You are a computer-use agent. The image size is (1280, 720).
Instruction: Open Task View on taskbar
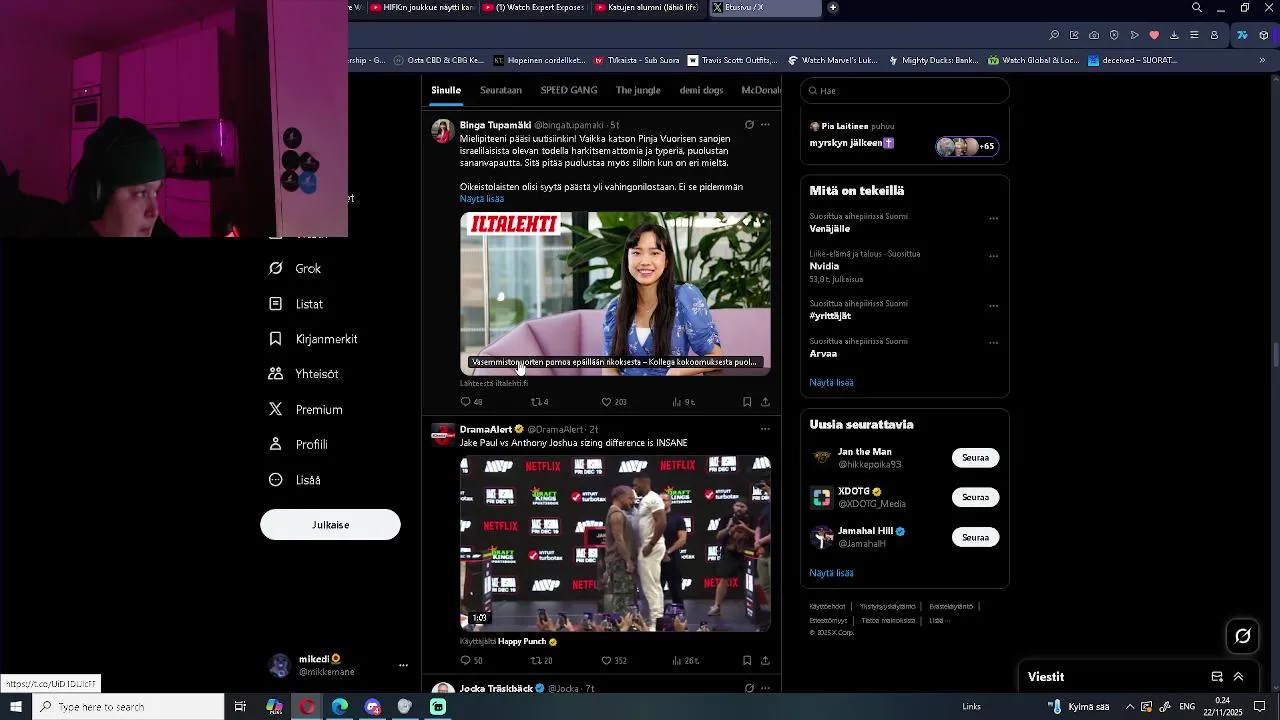click(x=240, y=707)
